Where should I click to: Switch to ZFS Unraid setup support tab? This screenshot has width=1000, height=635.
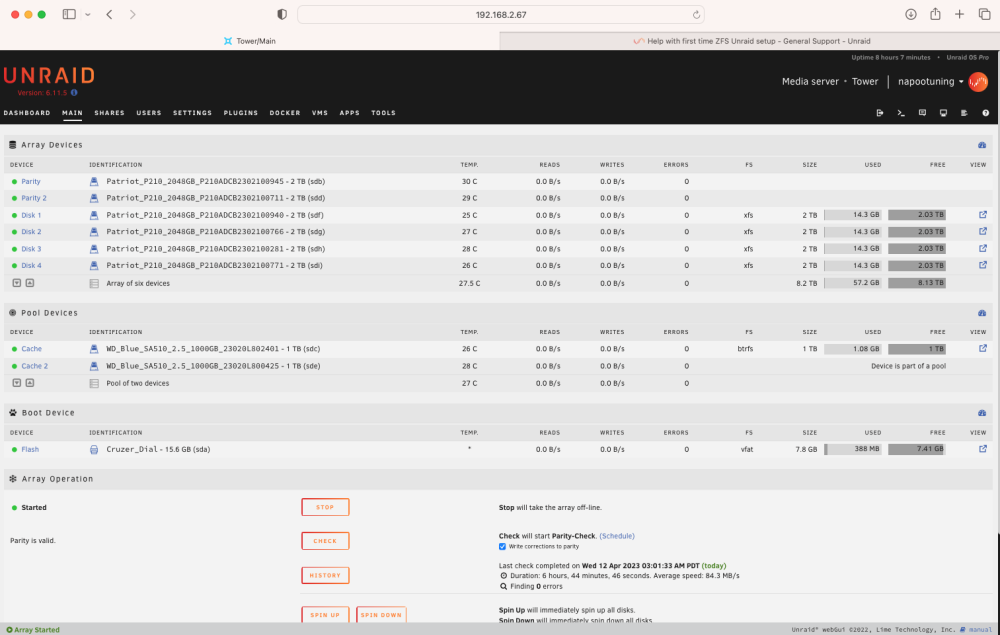coord(750,41)
